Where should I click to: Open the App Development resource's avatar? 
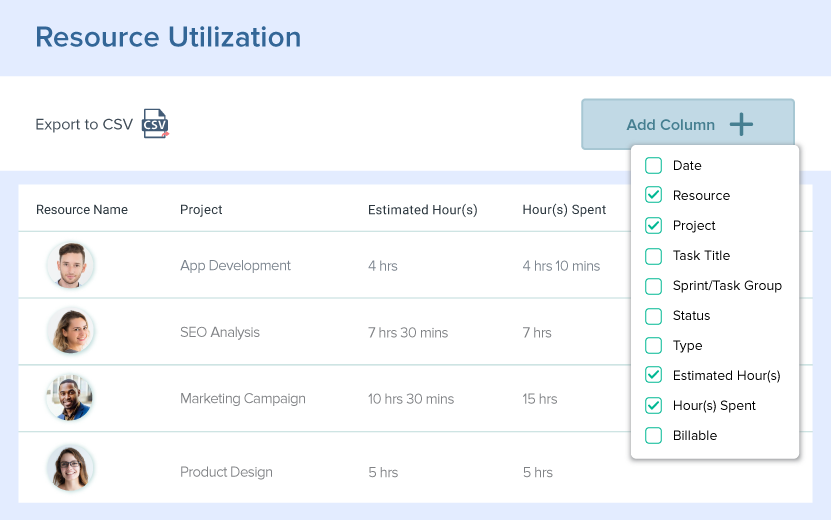click(70, 266)
